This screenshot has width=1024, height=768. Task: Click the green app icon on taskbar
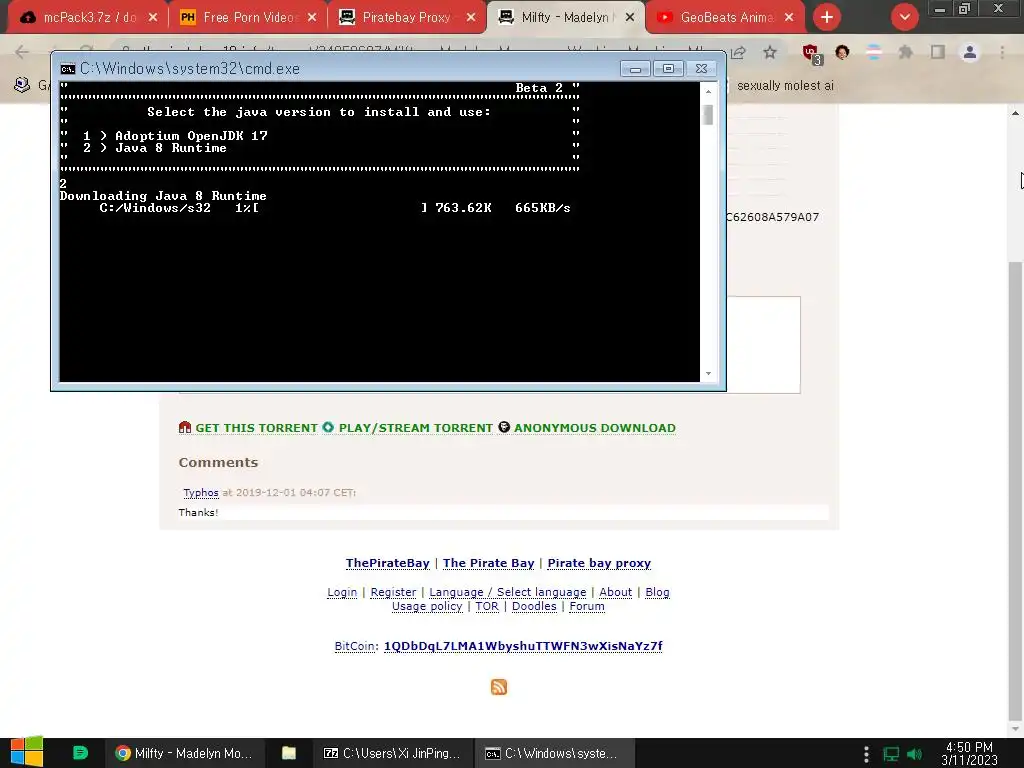[x=80, y=753]
